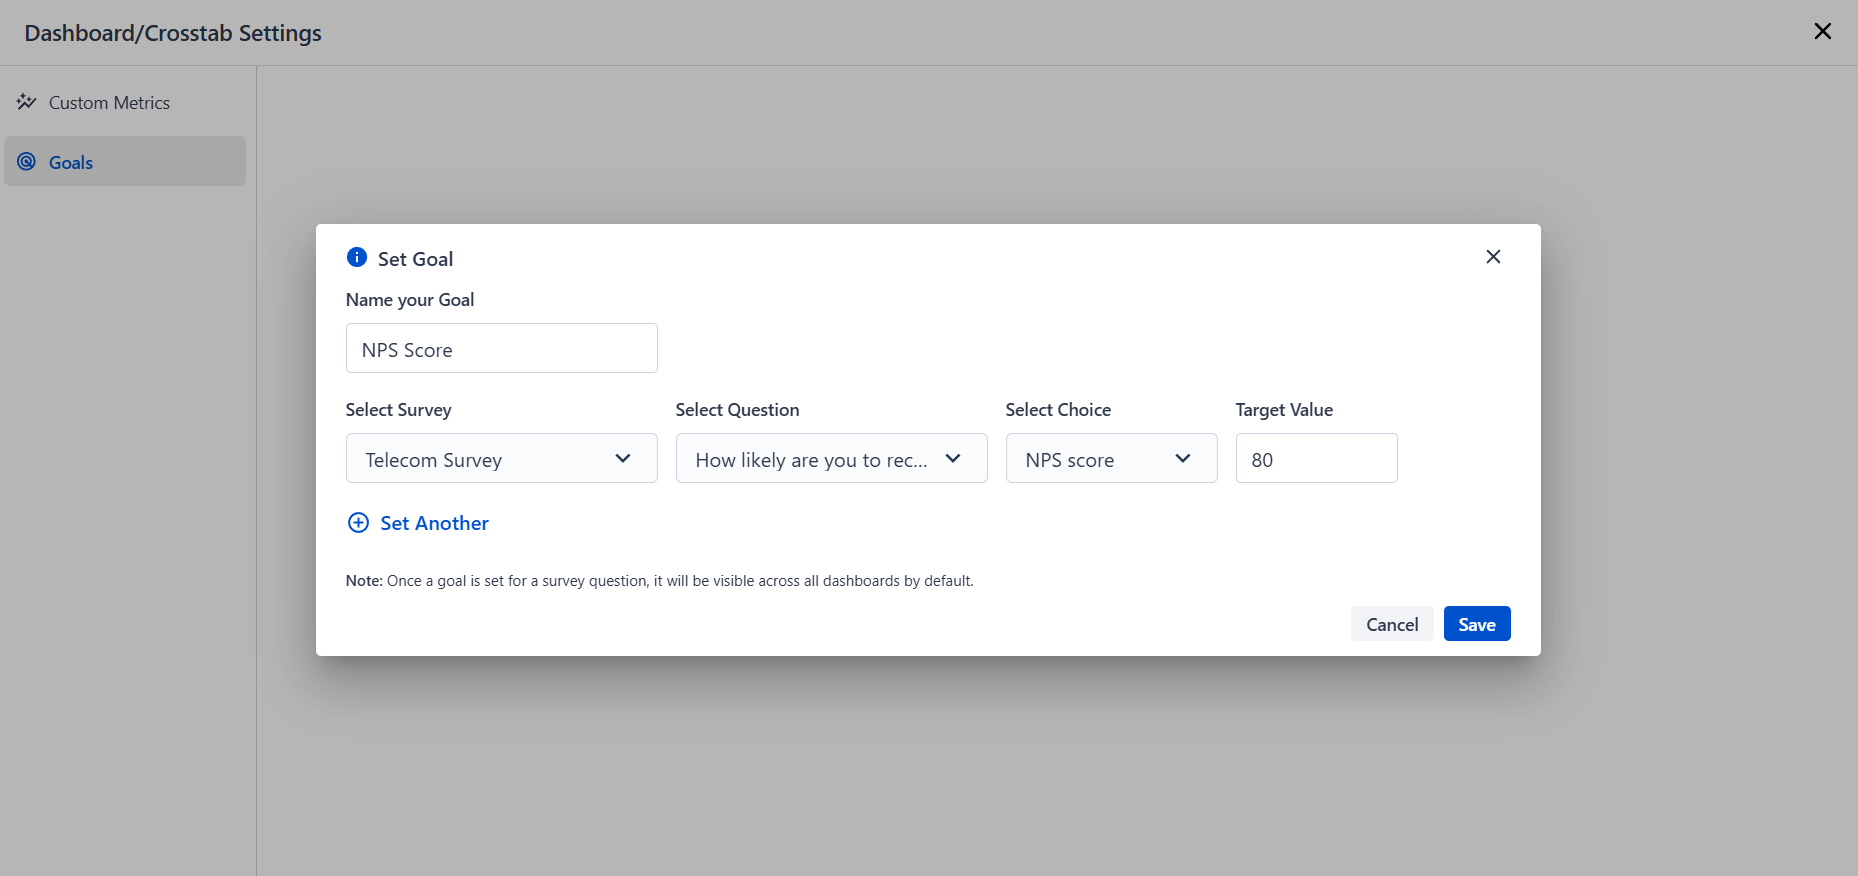
Task: Click the Goals target icon
Action: (x=26, y=162)
